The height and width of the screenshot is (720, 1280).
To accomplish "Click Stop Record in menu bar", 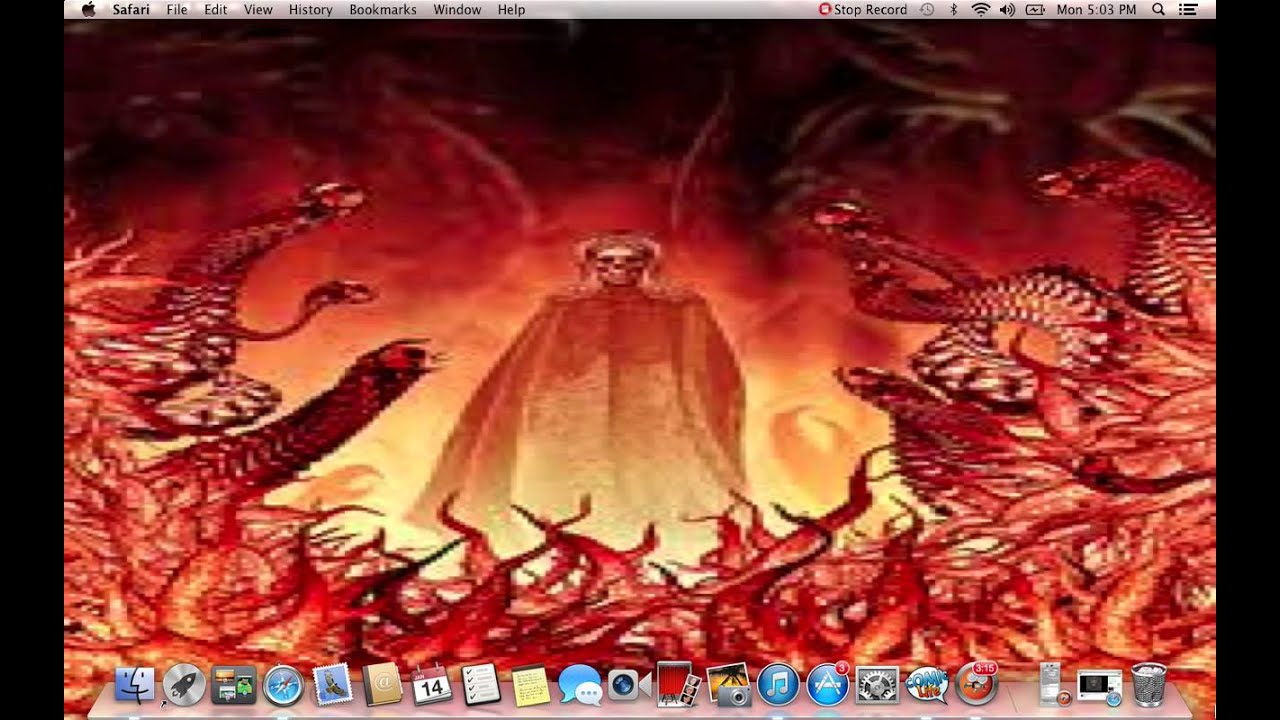I will [863, 9].
